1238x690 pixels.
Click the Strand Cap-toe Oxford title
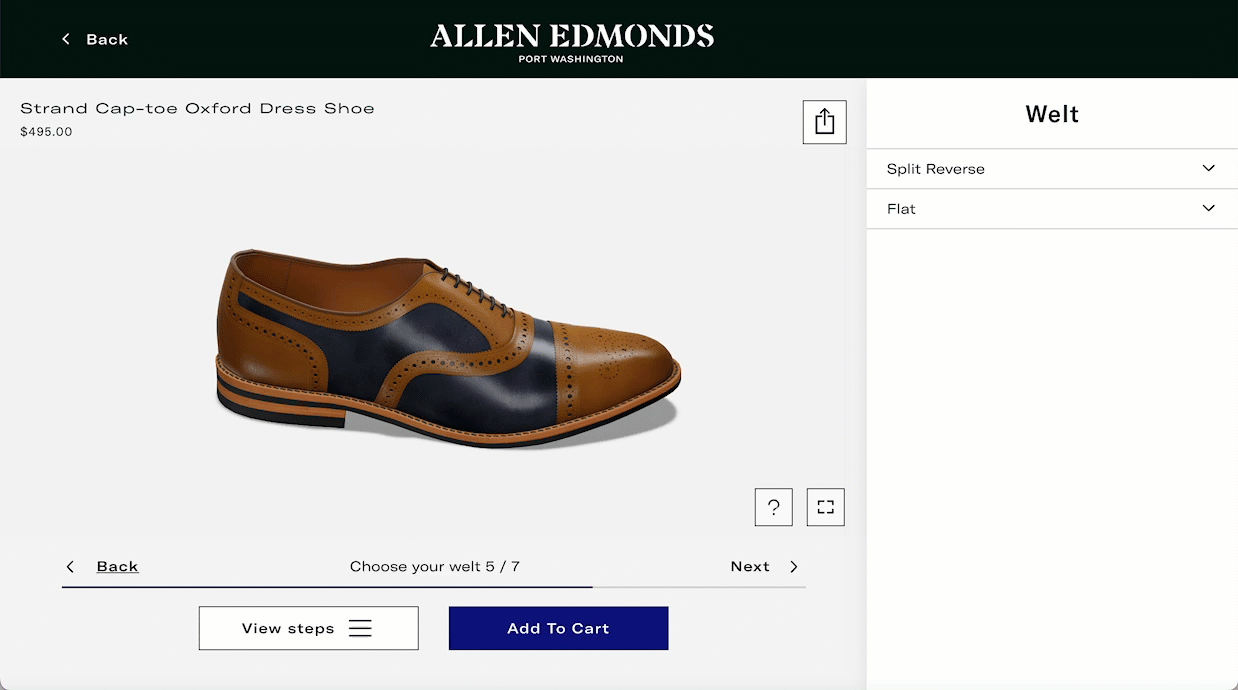click(197, 108)
